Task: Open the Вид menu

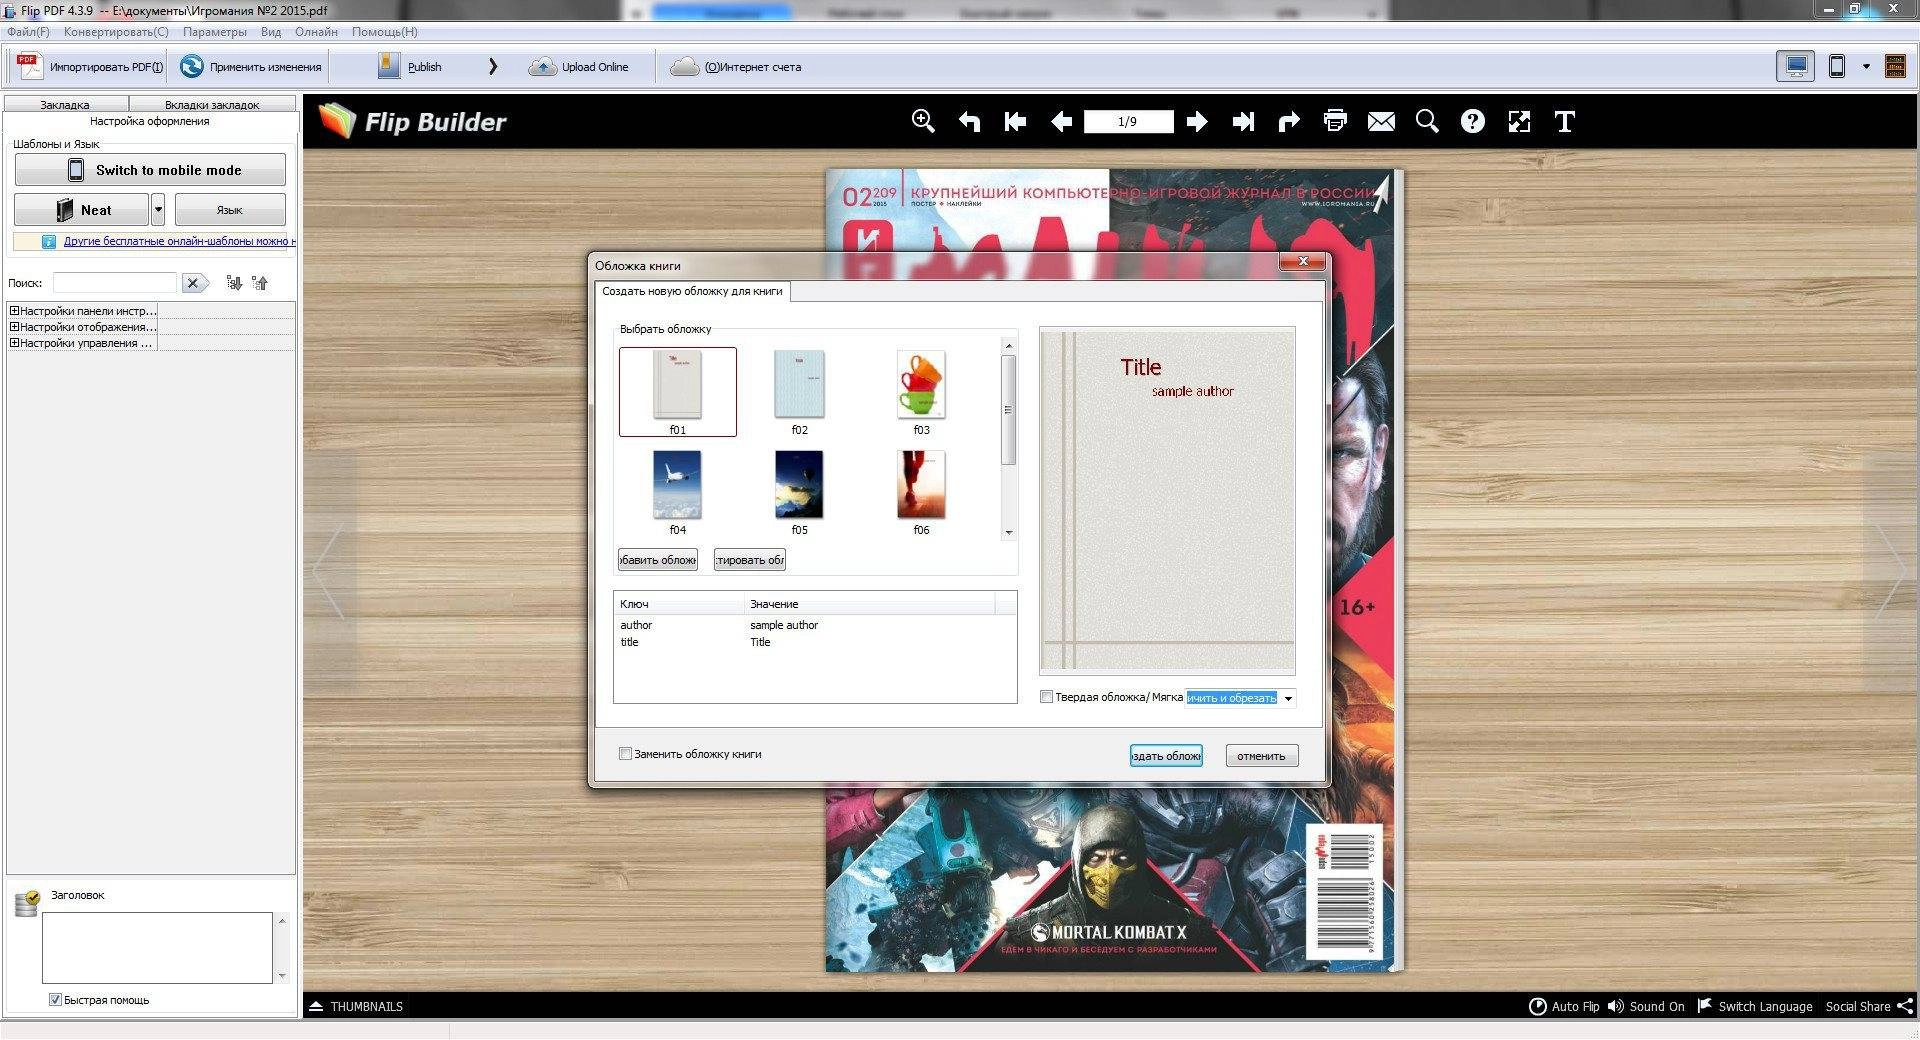Action: tap(271, 32)
